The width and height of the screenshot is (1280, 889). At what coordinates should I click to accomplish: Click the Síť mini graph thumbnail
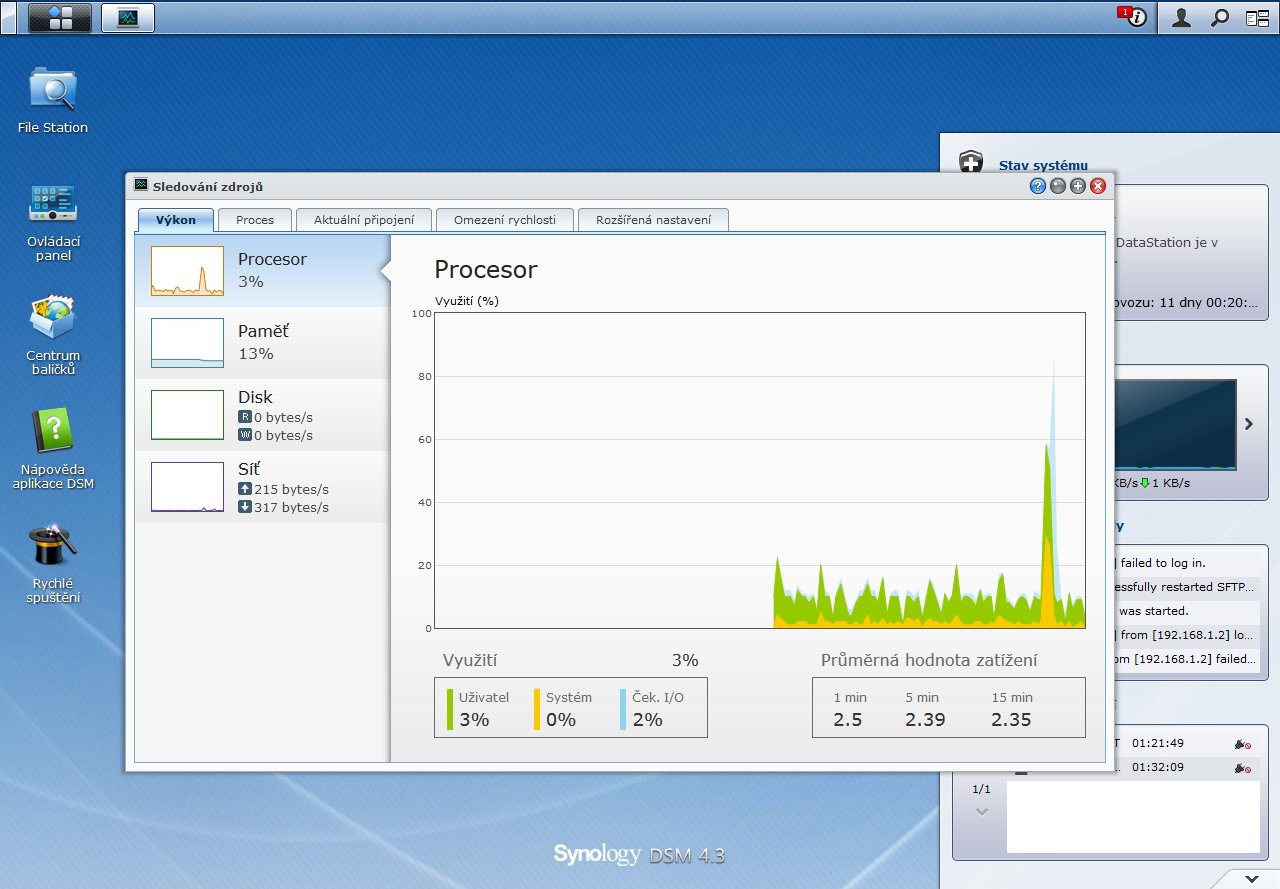187,487
